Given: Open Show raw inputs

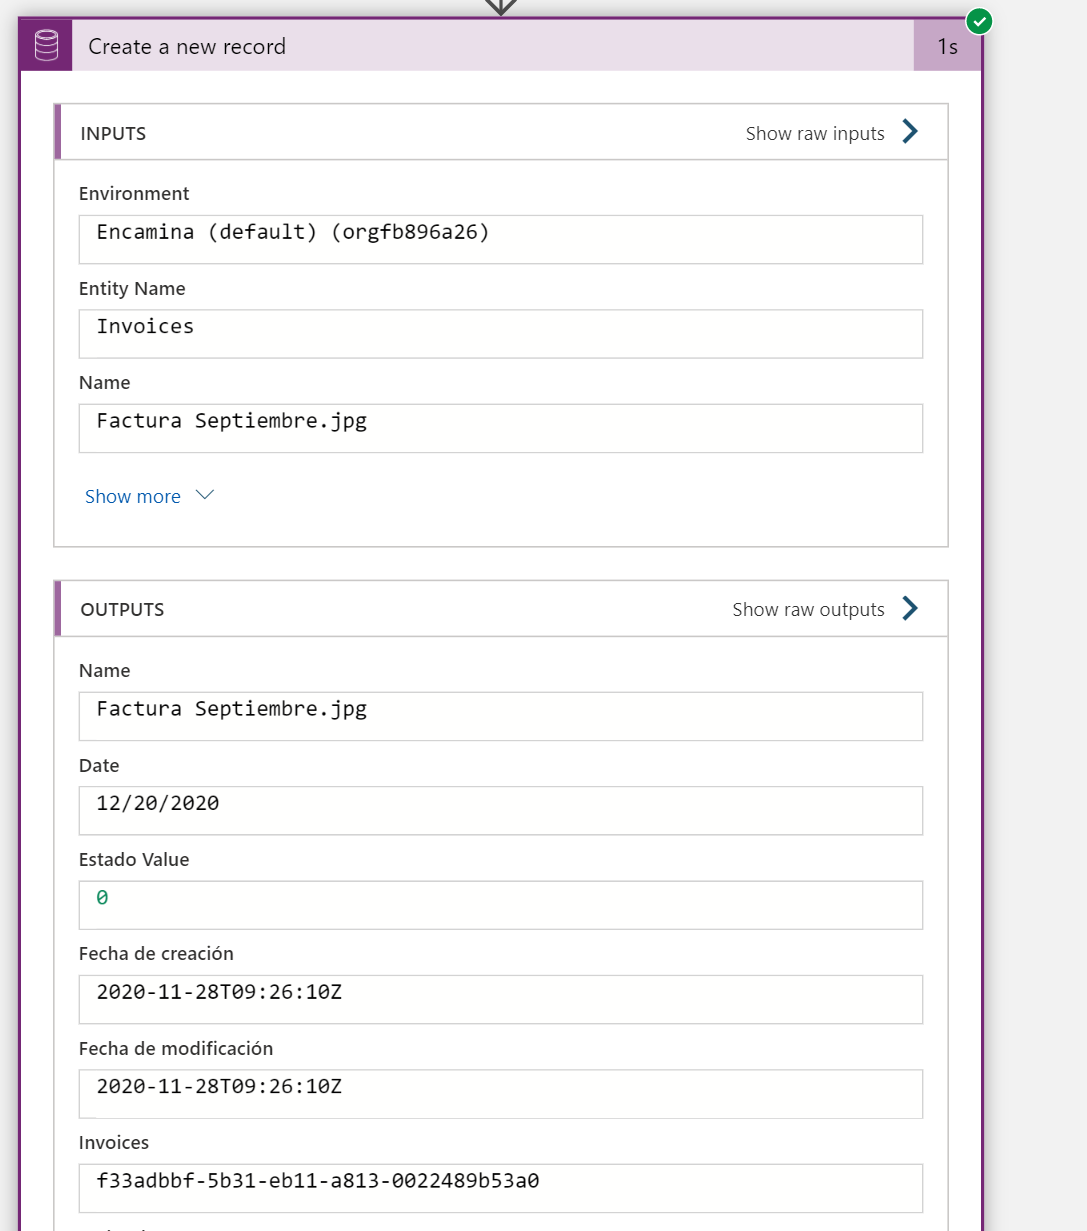Looking at the screenshot, I should click(816, 132).
